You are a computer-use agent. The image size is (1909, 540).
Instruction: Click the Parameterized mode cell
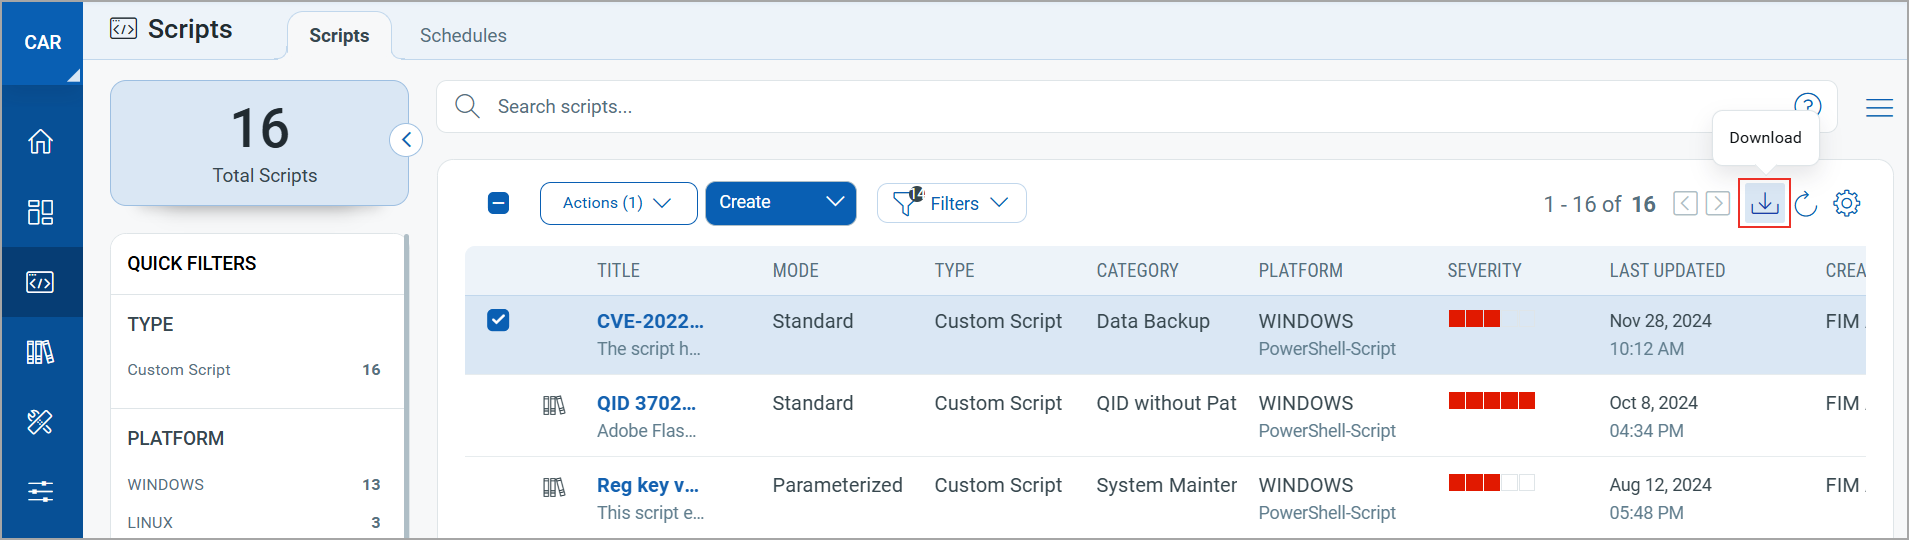837,485
